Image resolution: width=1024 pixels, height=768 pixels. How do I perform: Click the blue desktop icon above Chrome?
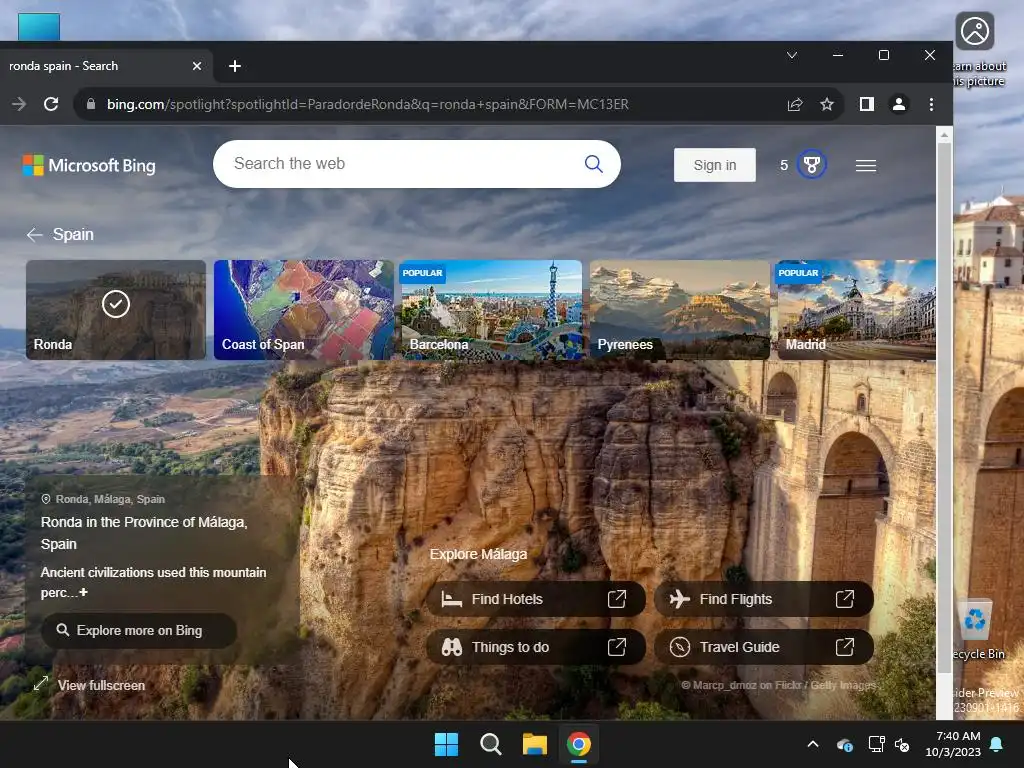pyautogui.click(x=39, y=26)
